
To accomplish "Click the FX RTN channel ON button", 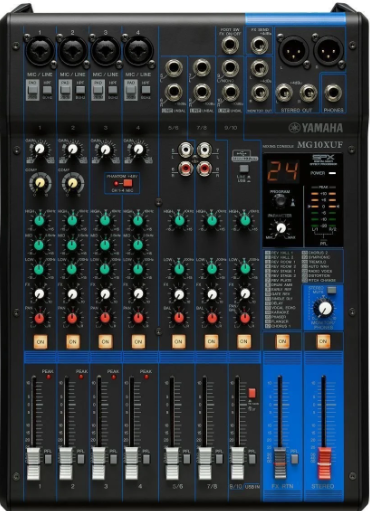I will [282, 342].
